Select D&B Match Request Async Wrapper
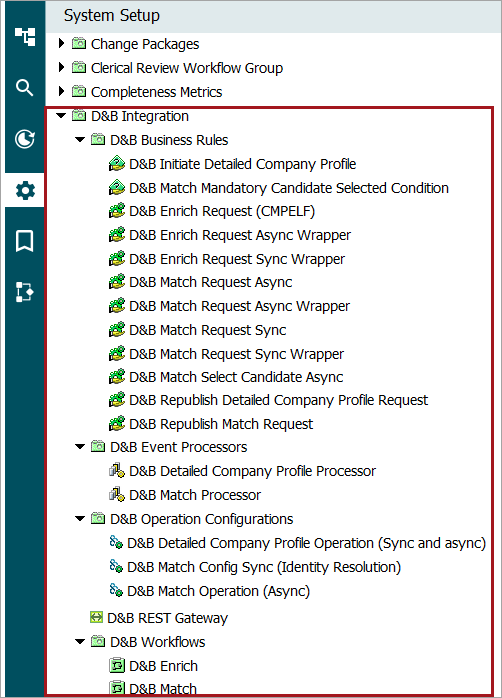This screenshot has height=698, width=502. pos(239,306)
